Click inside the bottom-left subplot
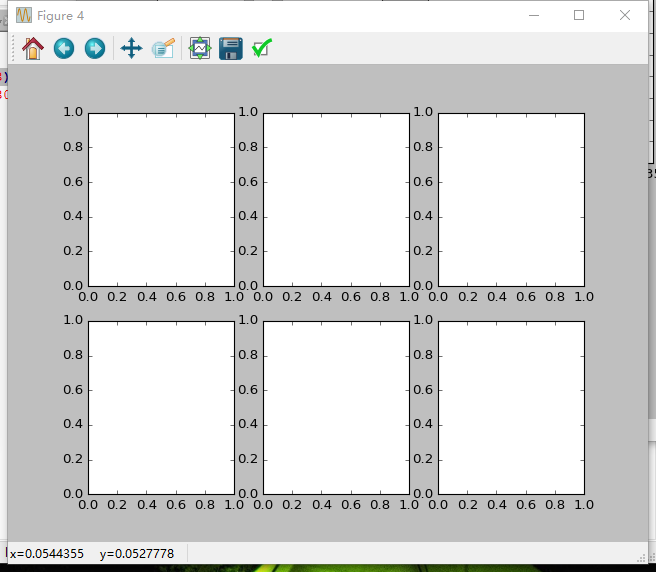The image size is (656, 572). point(161,408)
